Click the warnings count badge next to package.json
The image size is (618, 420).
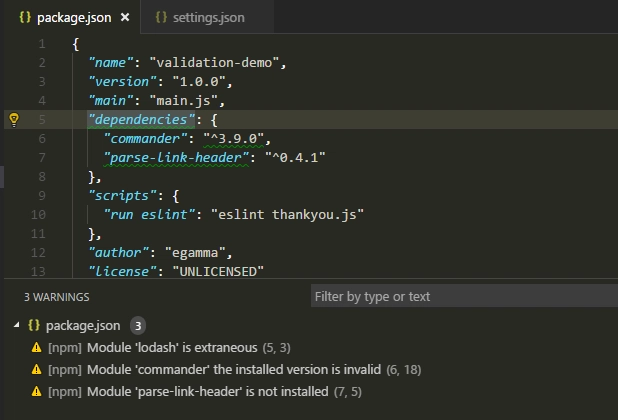click(138, 326)
